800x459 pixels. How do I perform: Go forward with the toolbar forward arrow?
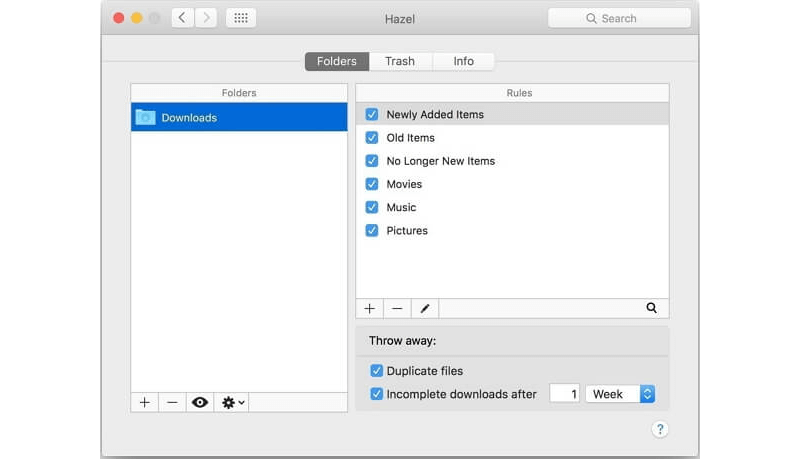[x=206, y=18]
